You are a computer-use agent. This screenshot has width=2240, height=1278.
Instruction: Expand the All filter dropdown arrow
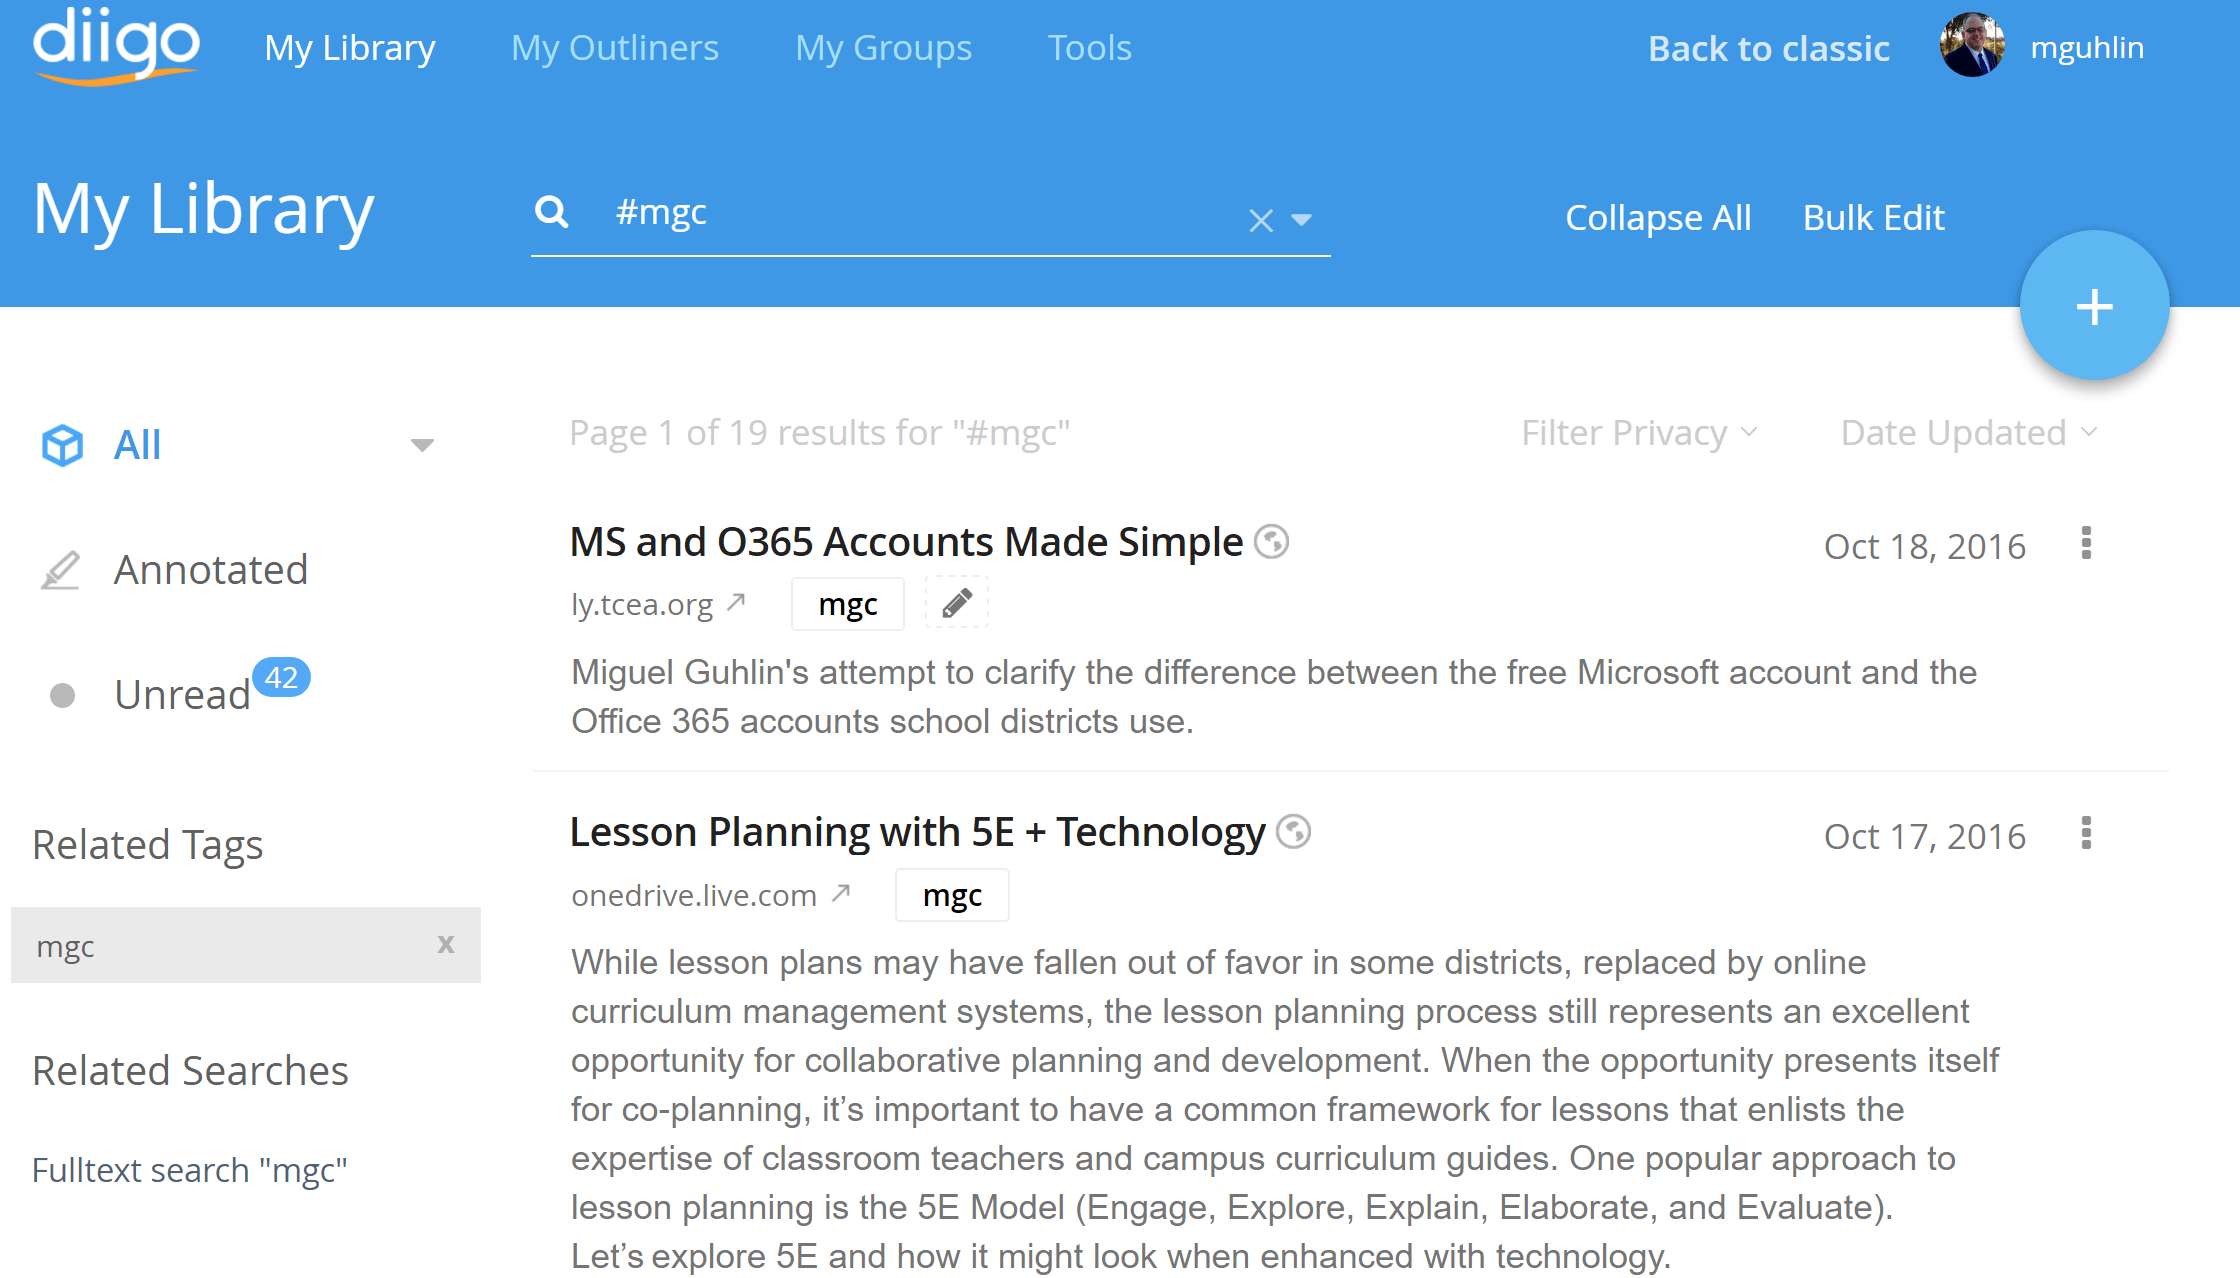[422, 445]
